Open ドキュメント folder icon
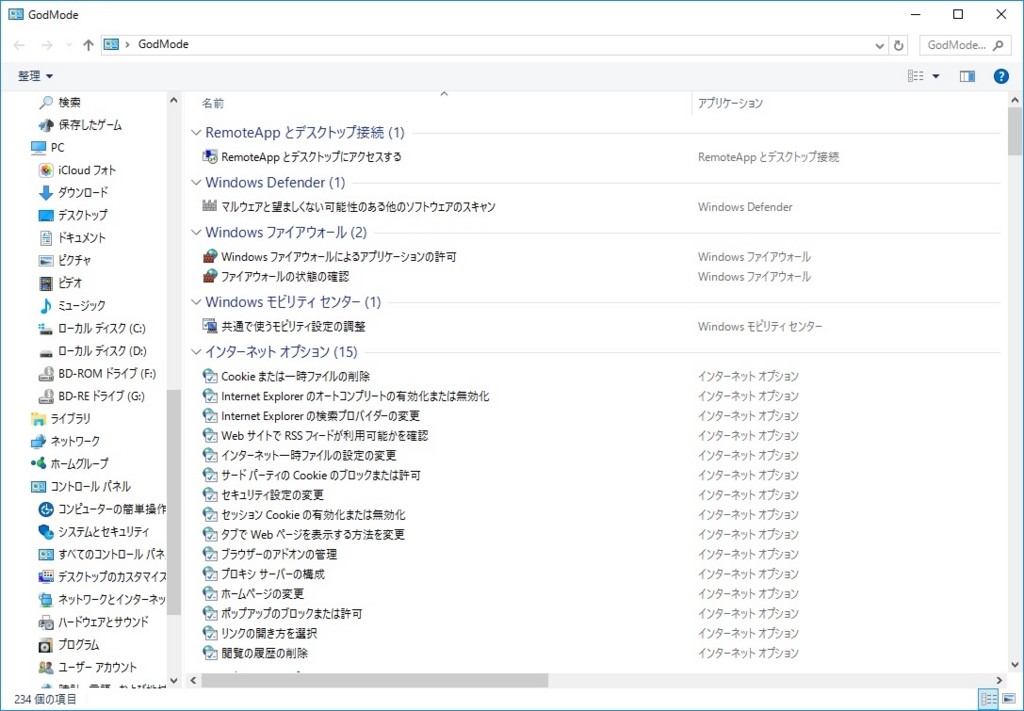The width and height of the screenshot is (1024, 711). pyautogui.click(x=46, y=238)
